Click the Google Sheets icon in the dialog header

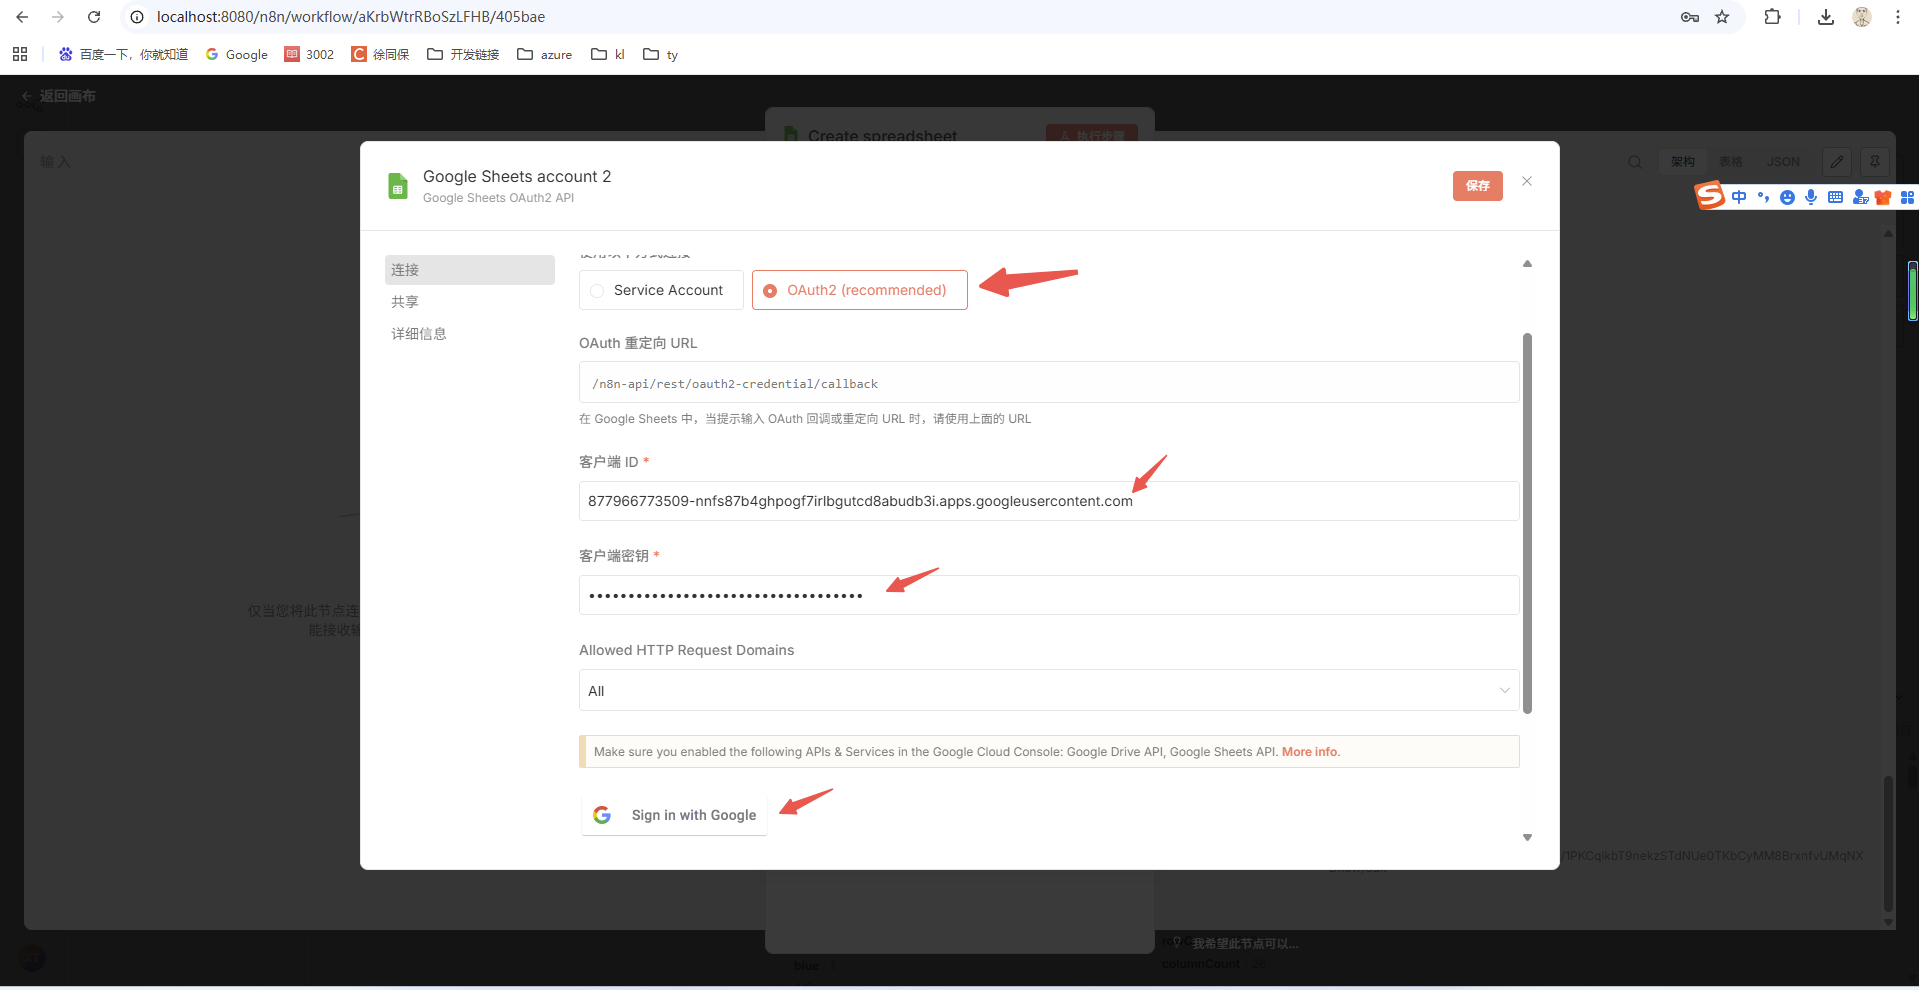398,186
